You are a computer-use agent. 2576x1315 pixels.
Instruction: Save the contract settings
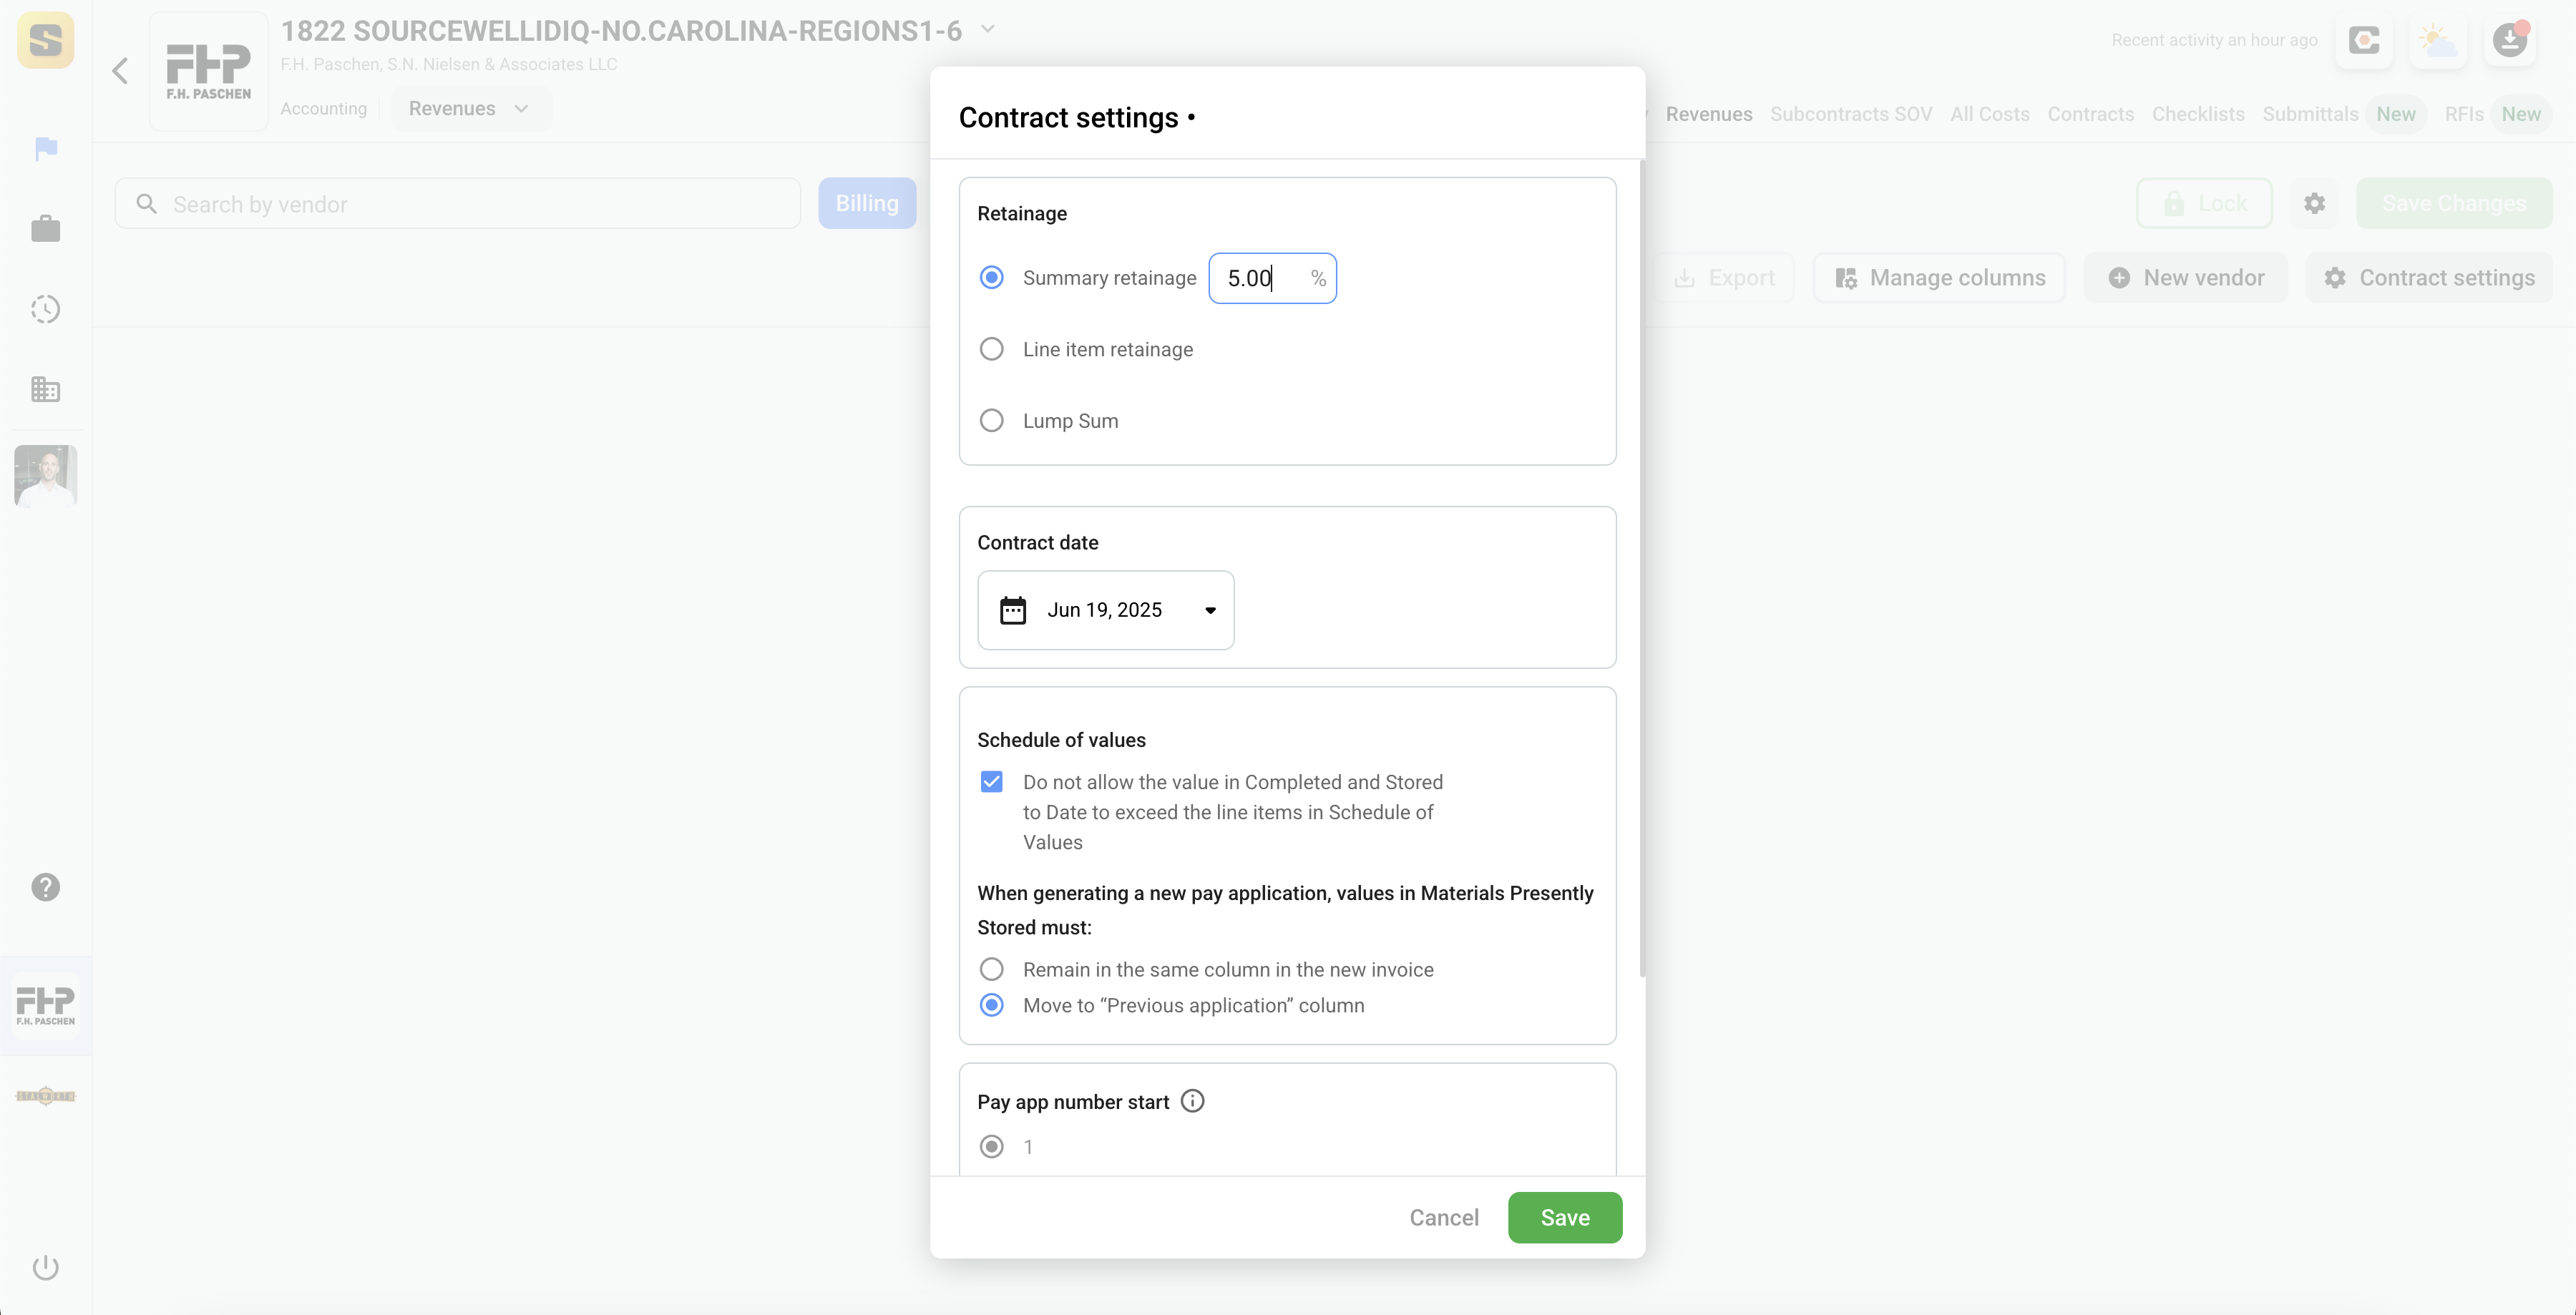tap(1565, 1217)
